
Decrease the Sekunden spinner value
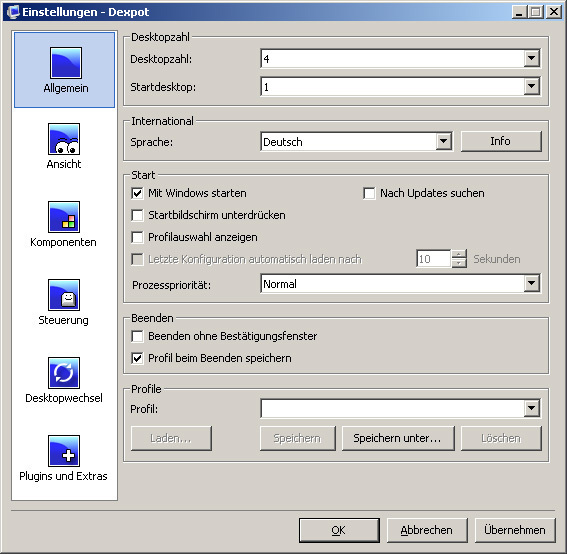459,263
